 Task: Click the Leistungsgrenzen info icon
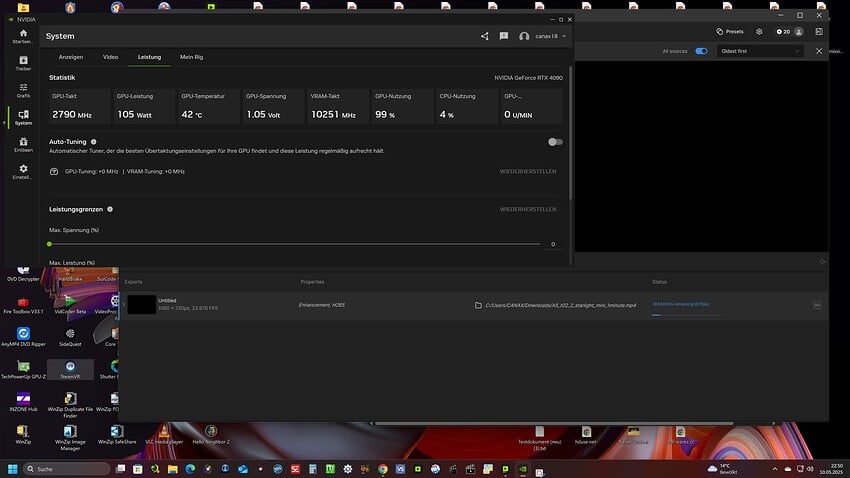[110, 209]
